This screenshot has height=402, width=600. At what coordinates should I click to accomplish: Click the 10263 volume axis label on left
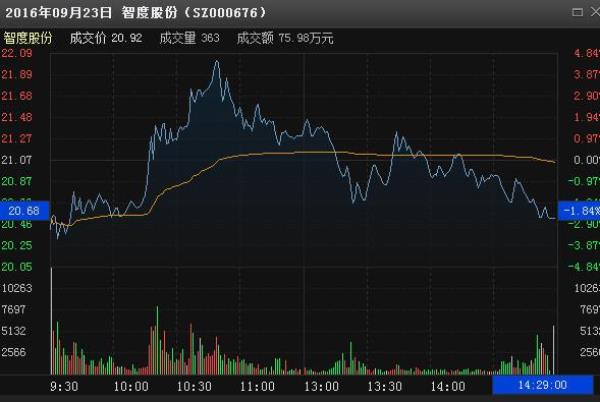point(19,288)
